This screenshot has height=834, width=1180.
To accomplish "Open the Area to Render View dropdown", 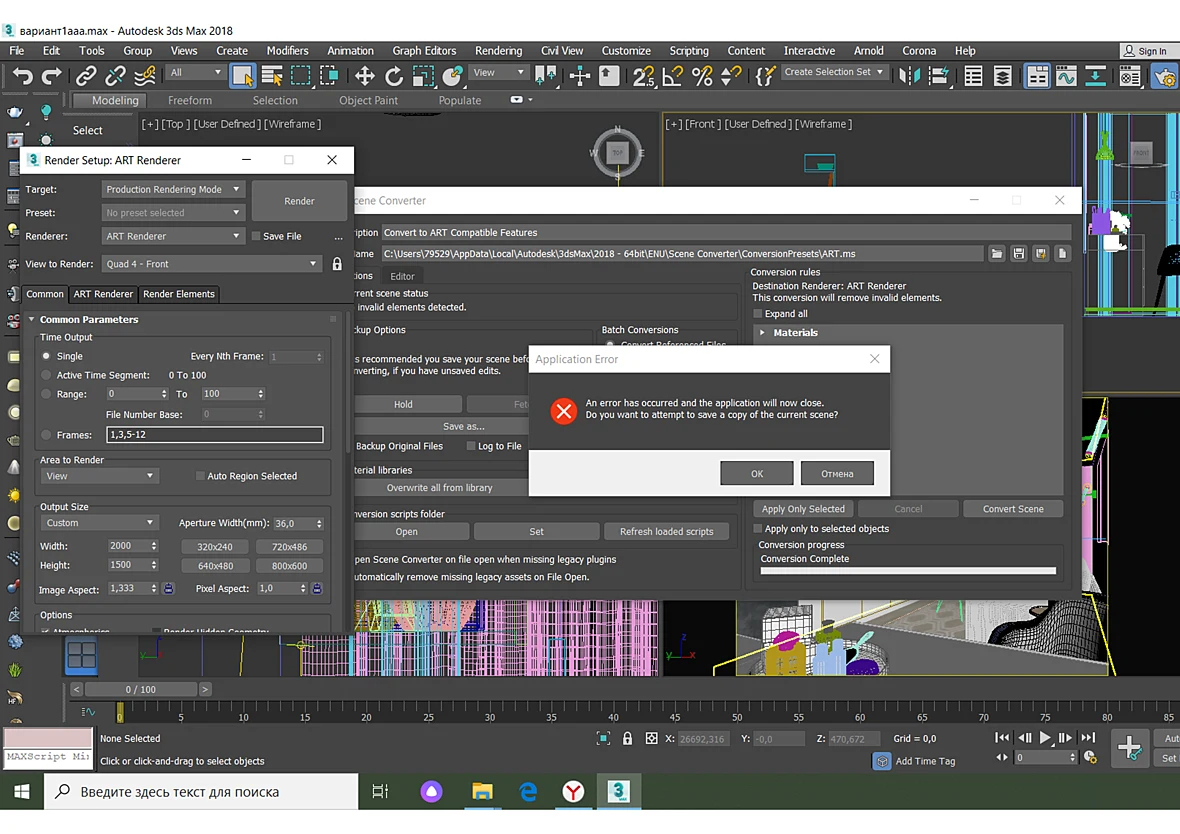I will pyautogui.click(x=99, y=476).
